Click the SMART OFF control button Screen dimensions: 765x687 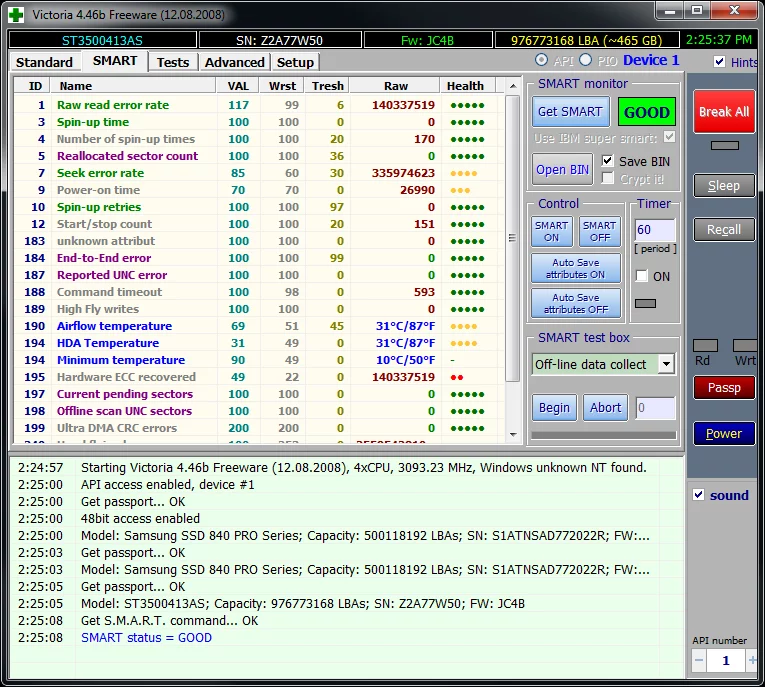[599, 231]
